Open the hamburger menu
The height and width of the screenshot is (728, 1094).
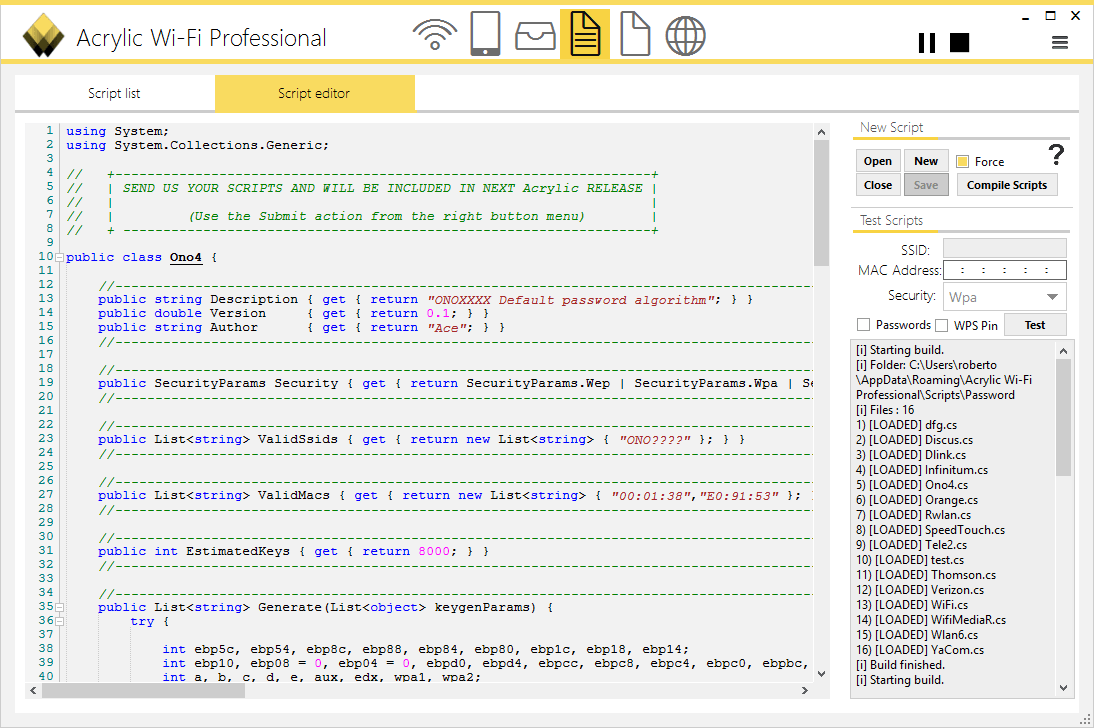[x=1060, y=43]
